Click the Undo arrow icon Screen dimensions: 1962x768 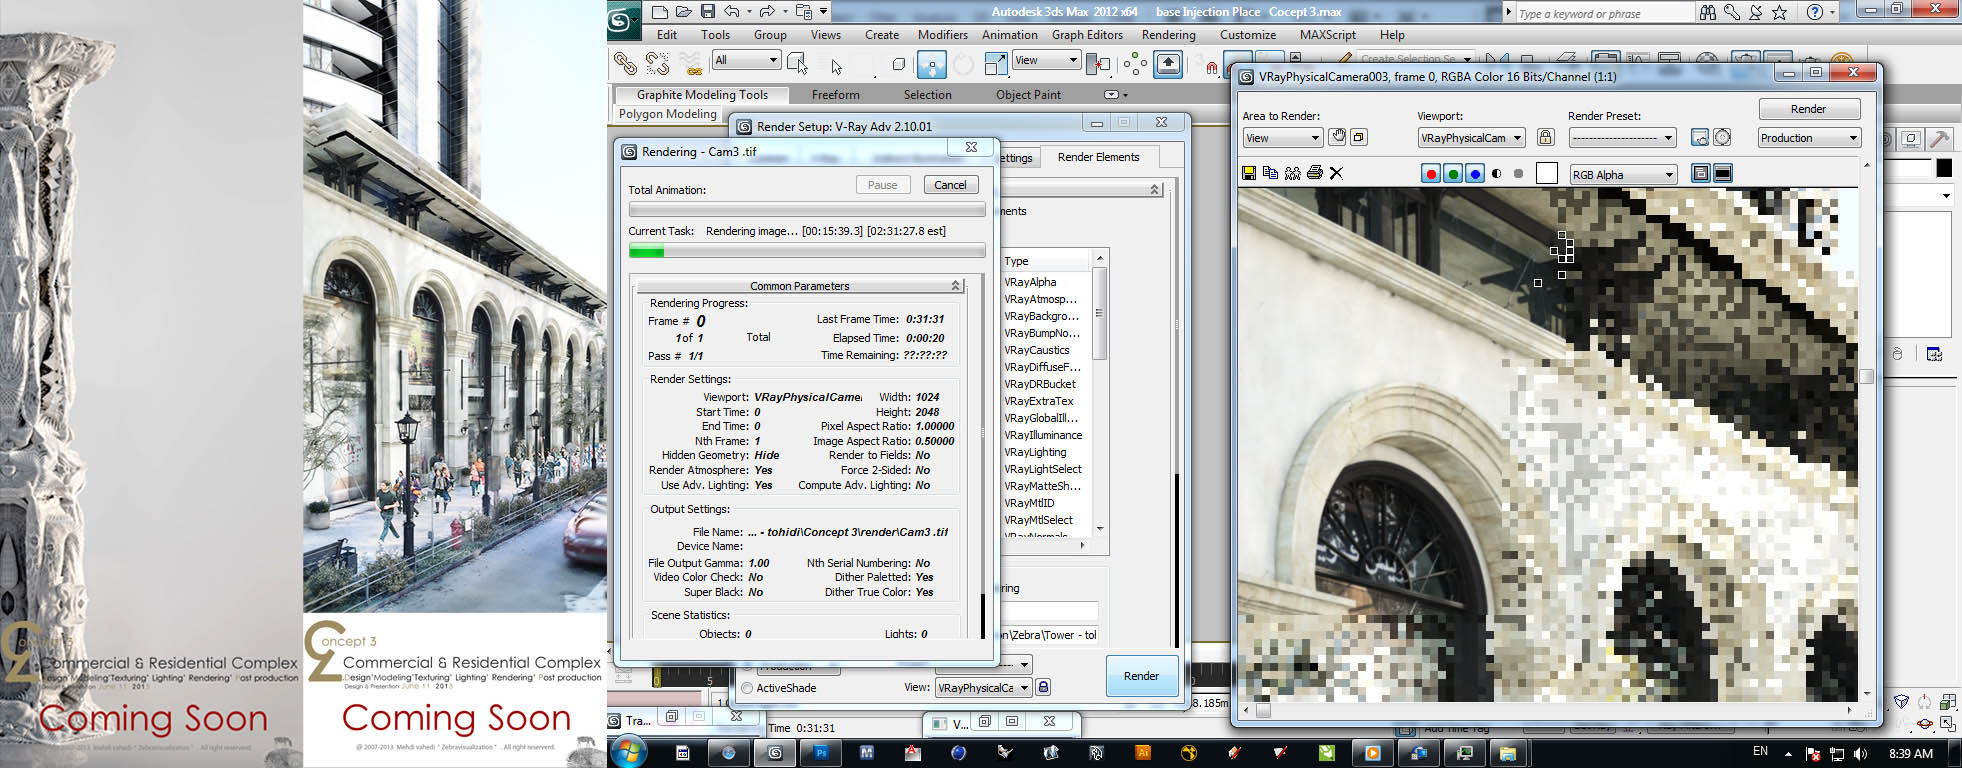pyautogui.click(x=732, y=12)
